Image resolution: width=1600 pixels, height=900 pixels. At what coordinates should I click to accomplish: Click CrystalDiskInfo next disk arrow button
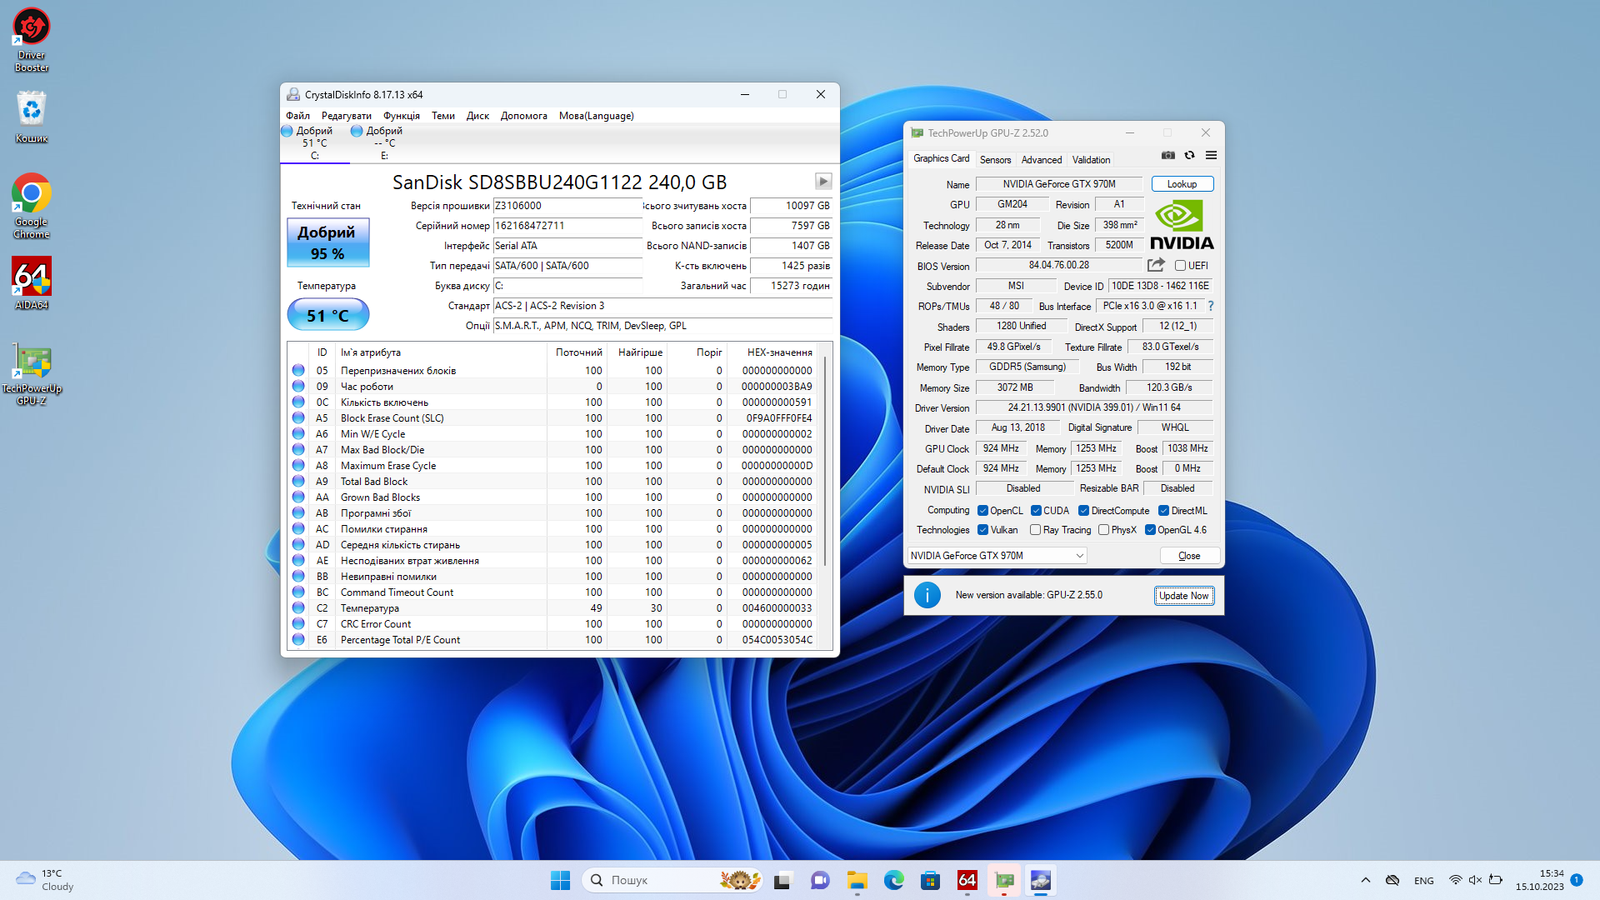tap(823, 181)
